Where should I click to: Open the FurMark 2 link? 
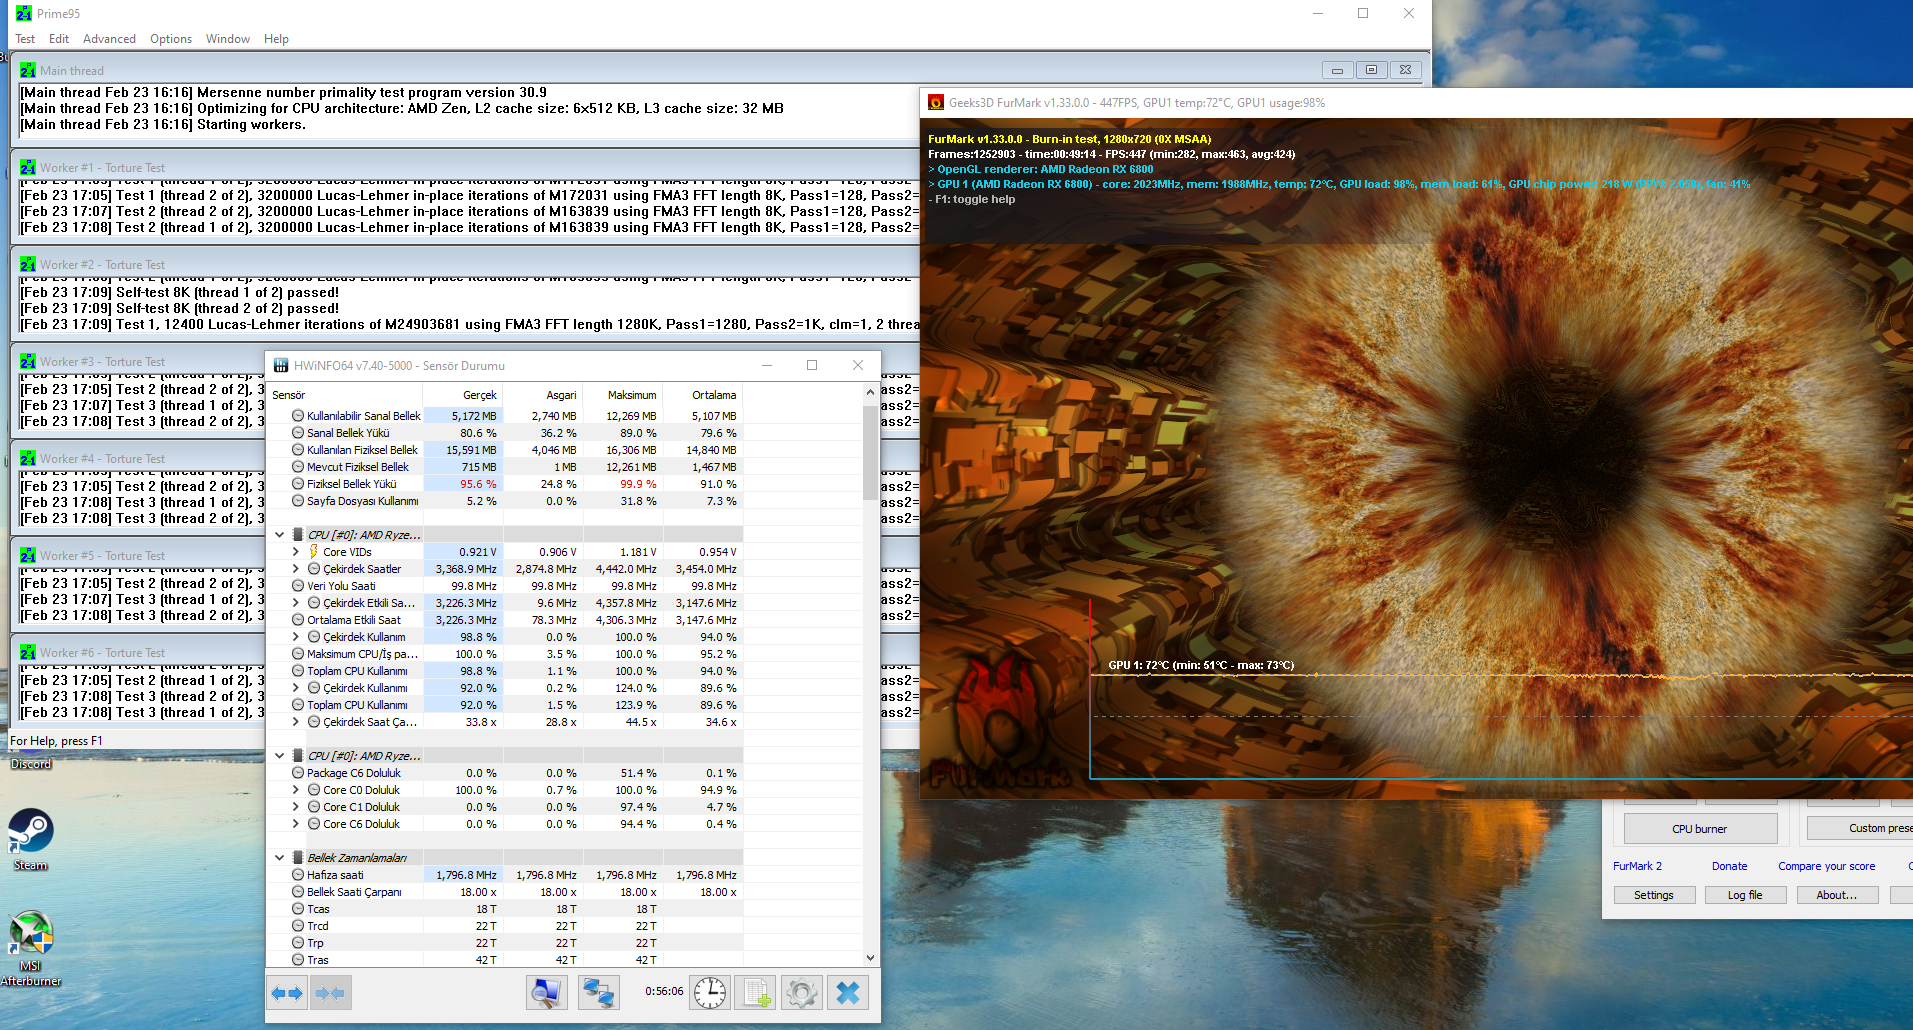coord(1638,866)
